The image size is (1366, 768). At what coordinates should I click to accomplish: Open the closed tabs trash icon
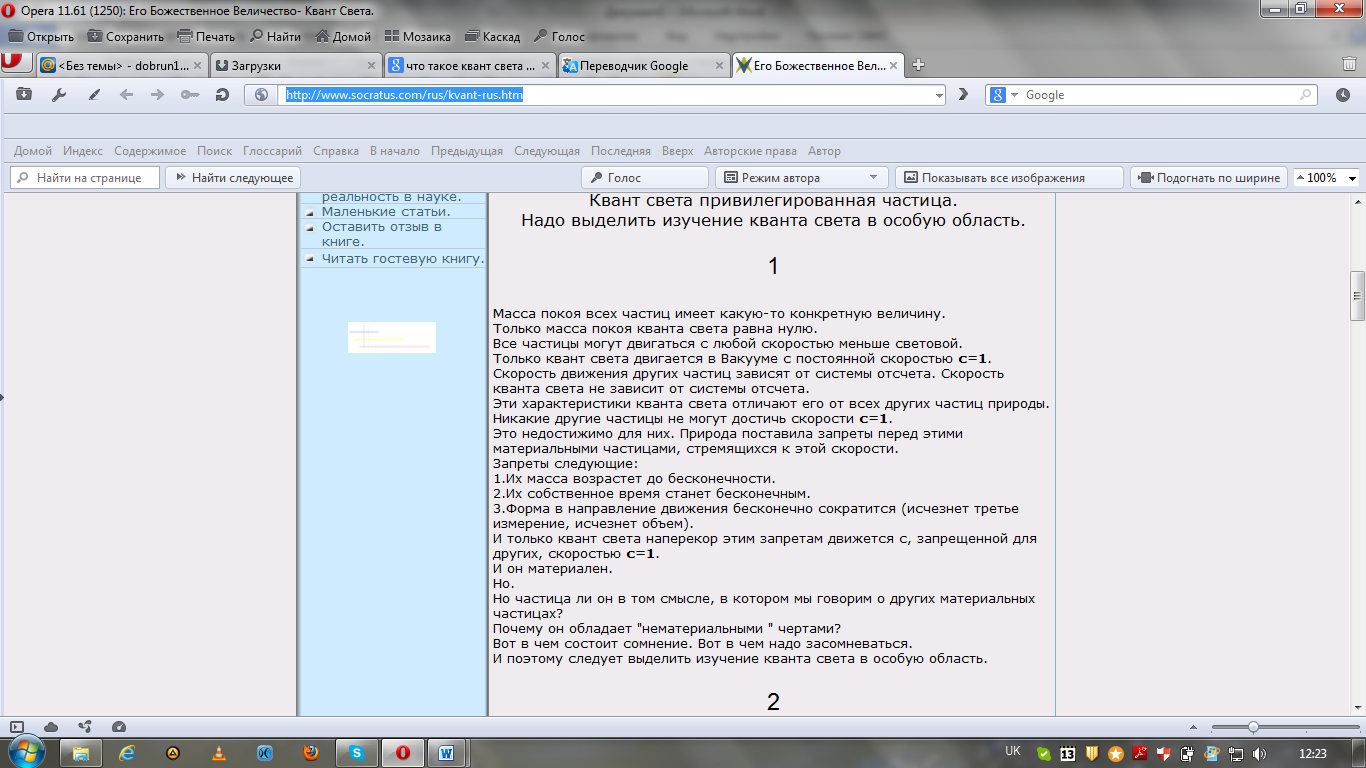click(x=1348, y=64)
